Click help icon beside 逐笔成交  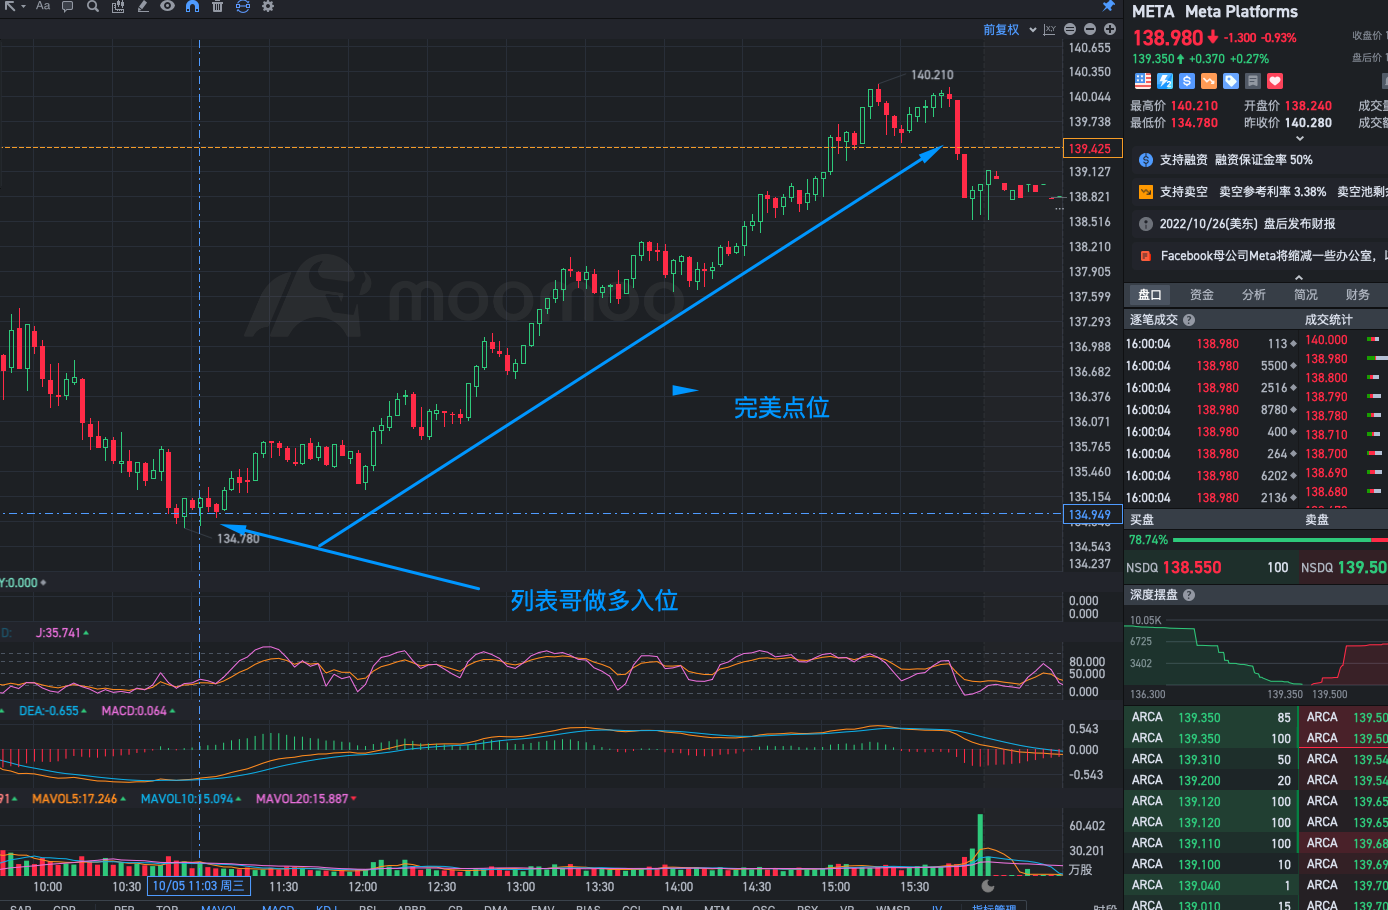click(x=1189, y=320)
